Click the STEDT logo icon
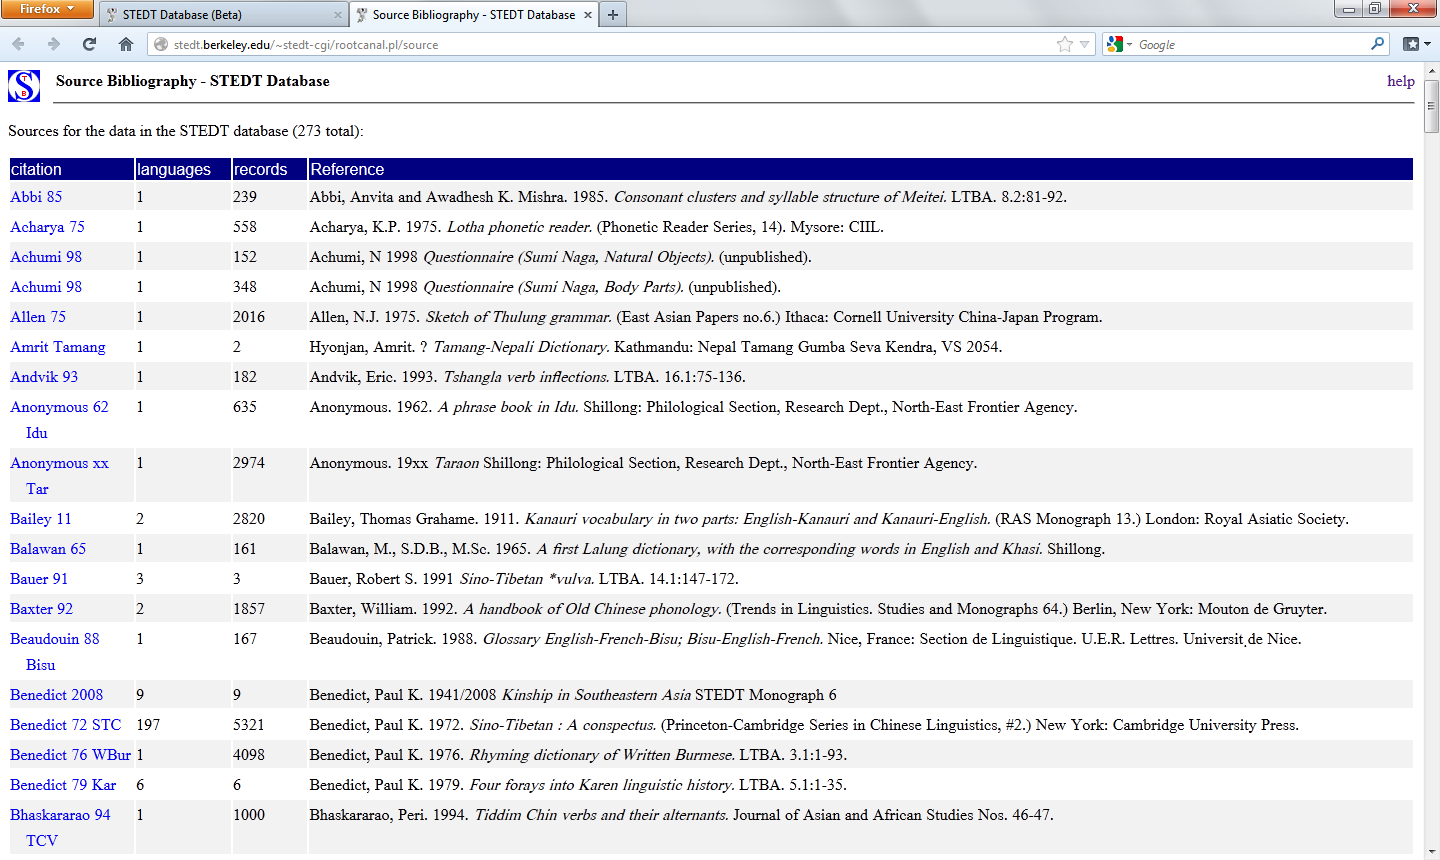1440x860 pixels. coord(24,86)
